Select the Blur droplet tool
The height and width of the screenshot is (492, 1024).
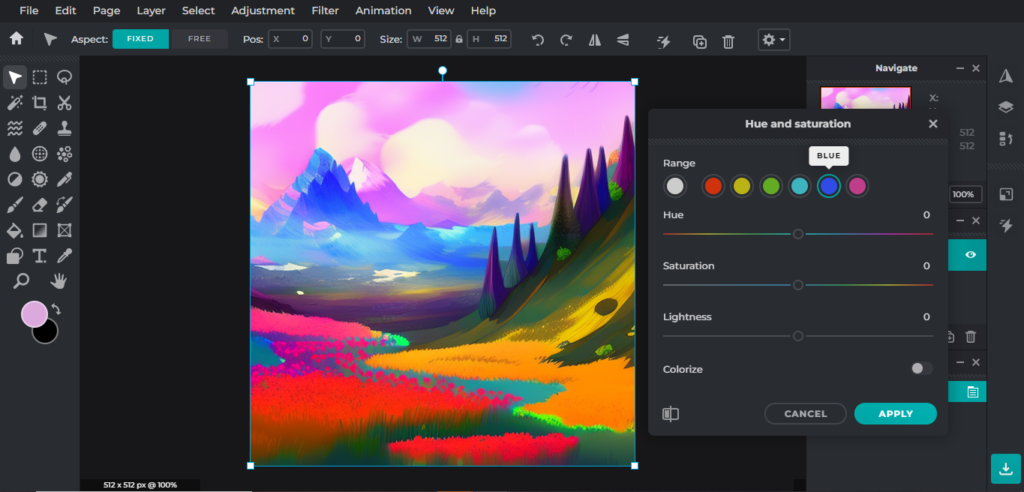click(15, 154)
